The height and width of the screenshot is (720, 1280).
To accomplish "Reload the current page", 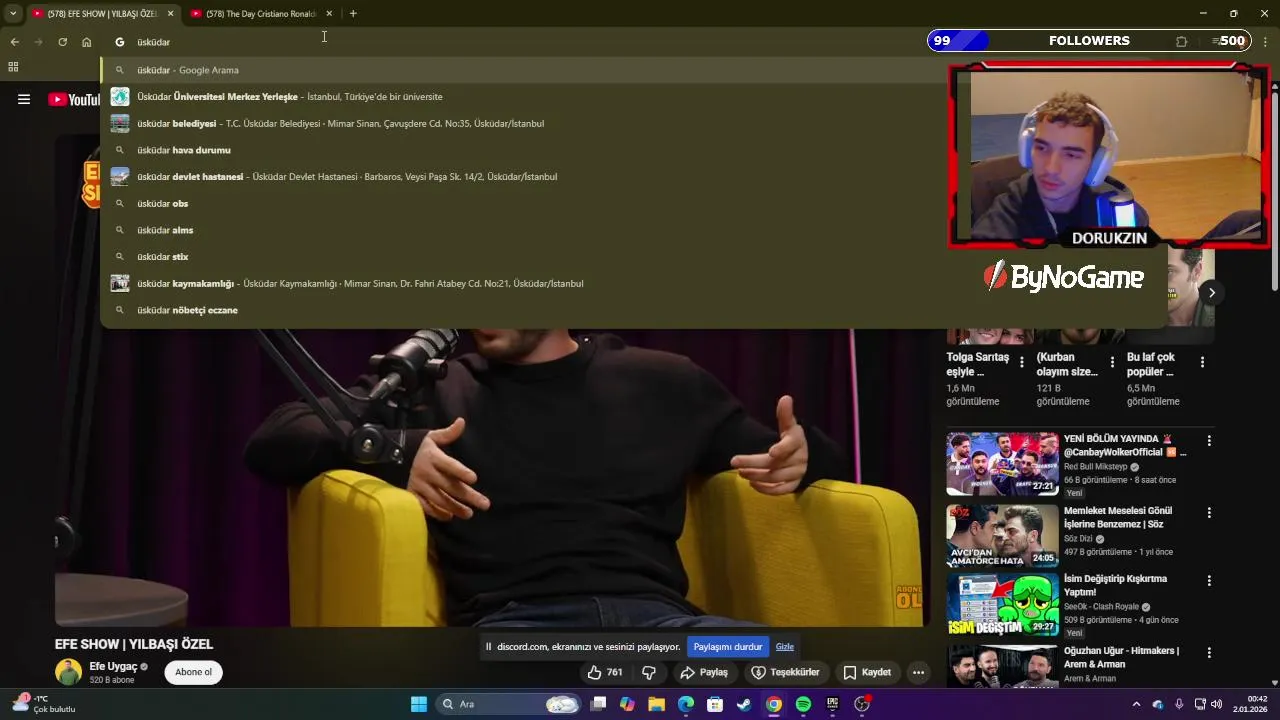I will (62, 42).
